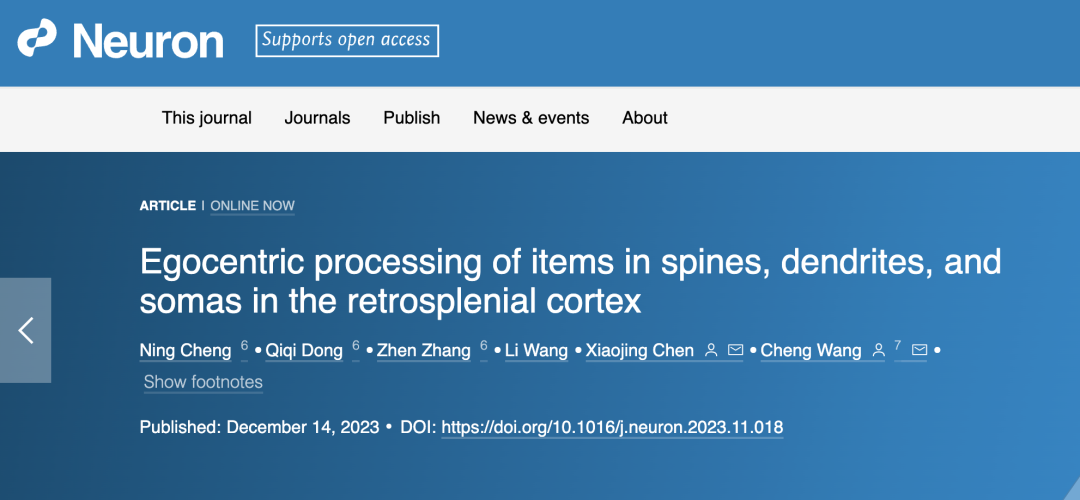Click the Neuron journal logo
Image resolution: width=1080 pixels, height=500 pixels.
pyautogui.click(x=120, y=41)
